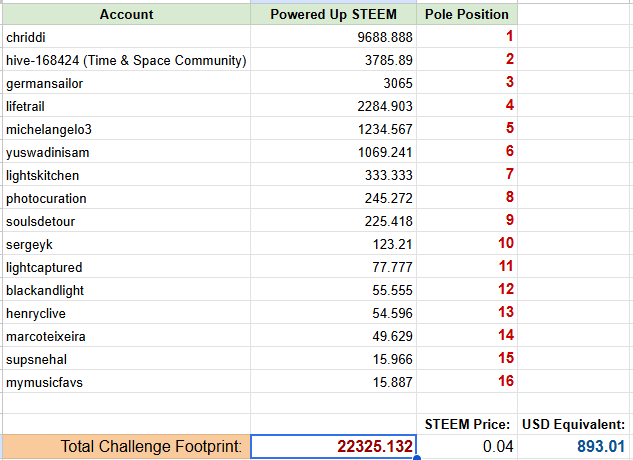633x460 pixels.
Task: Select the soulsdetour cell
Action: coord(126,221)
